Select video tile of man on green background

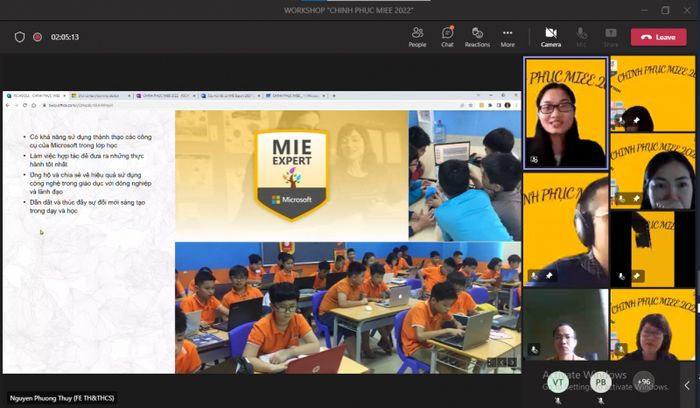[566, 325]
